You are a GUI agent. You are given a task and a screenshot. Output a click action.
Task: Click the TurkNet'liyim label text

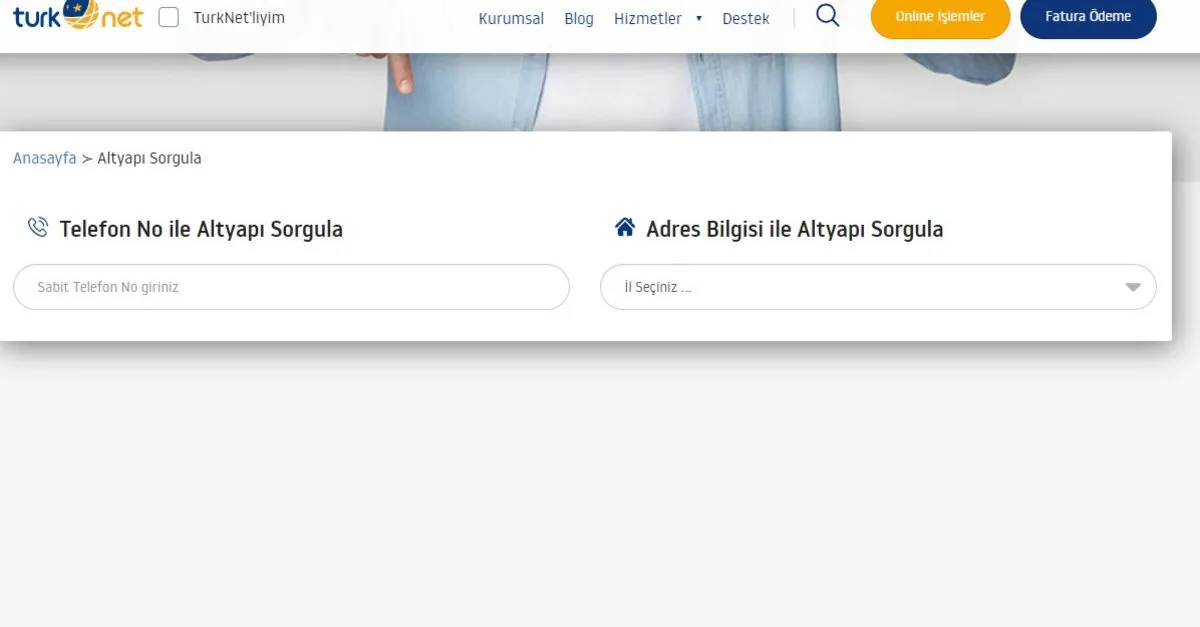[x=239, y=18]
